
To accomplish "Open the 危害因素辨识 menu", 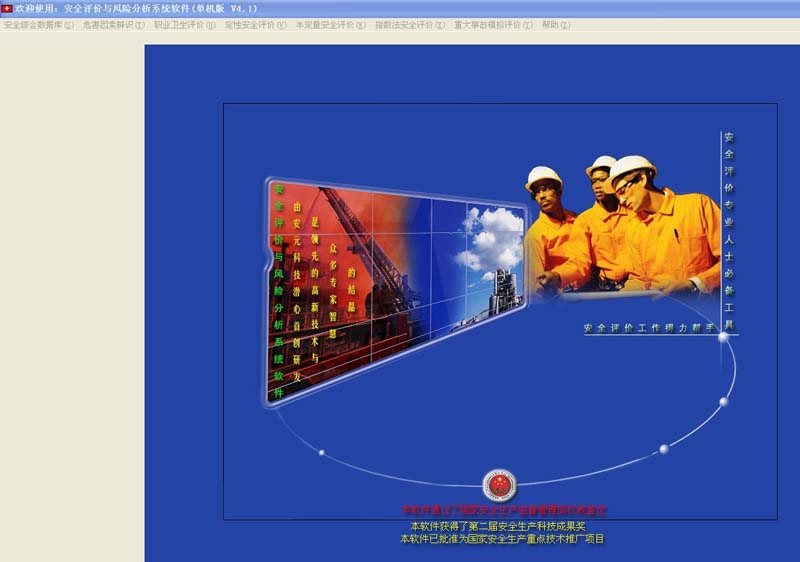I will [113, 24].
